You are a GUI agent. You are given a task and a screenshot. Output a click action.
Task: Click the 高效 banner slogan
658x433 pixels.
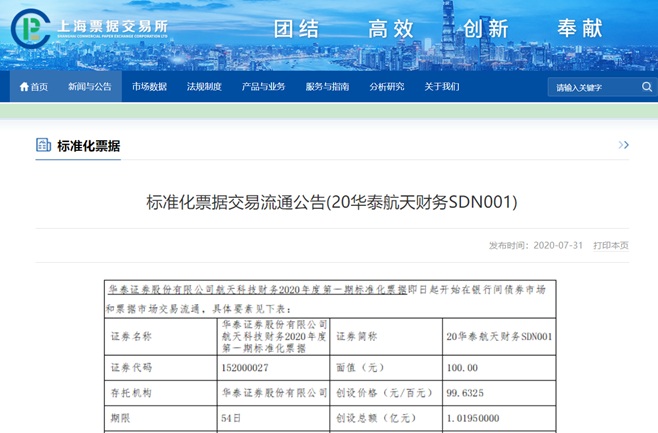[x=391, y=29]
